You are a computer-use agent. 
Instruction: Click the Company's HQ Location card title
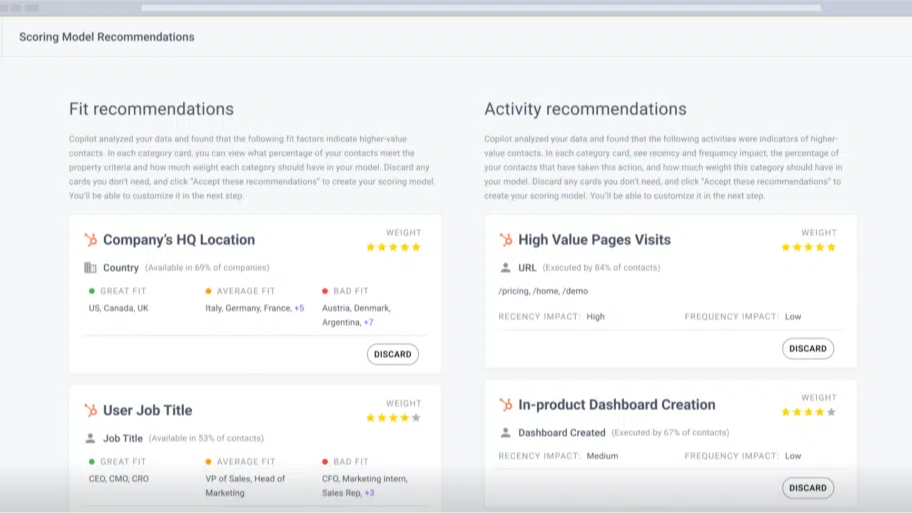(x=179, y=240)
